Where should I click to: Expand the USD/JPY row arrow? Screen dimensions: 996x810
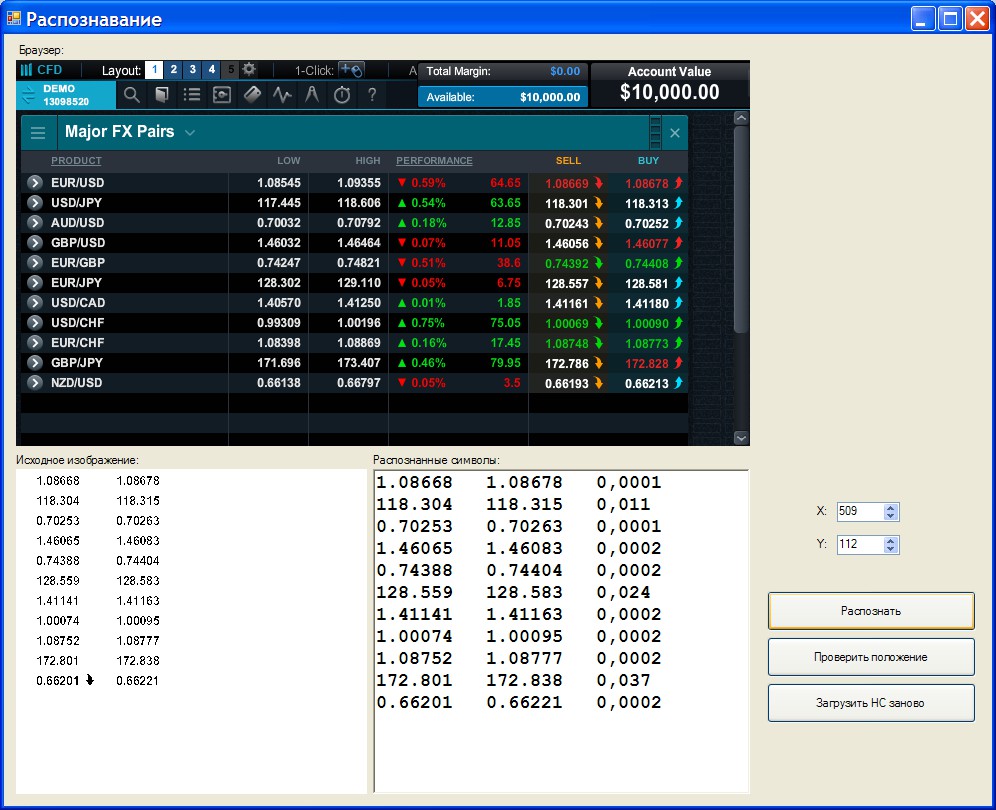coord(35,203)
